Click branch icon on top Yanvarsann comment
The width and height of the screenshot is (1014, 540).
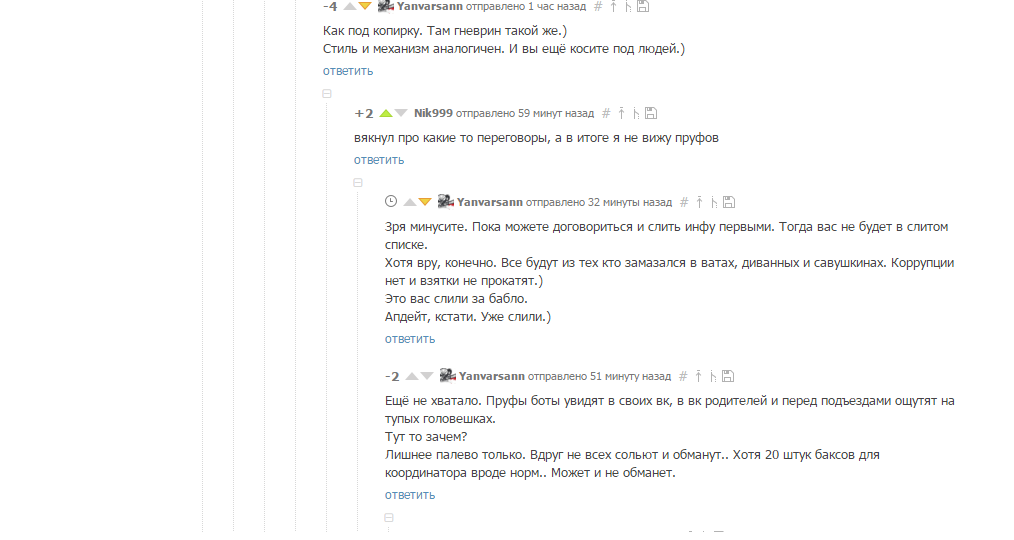pos(627,6)
